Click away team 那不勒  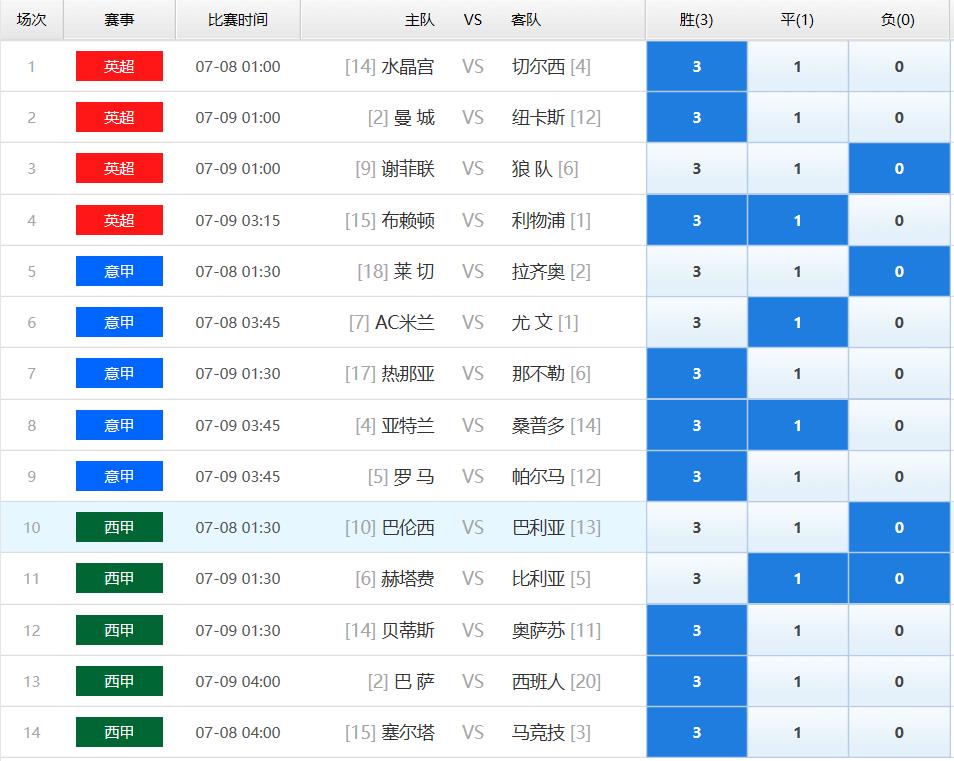(538, 374)
